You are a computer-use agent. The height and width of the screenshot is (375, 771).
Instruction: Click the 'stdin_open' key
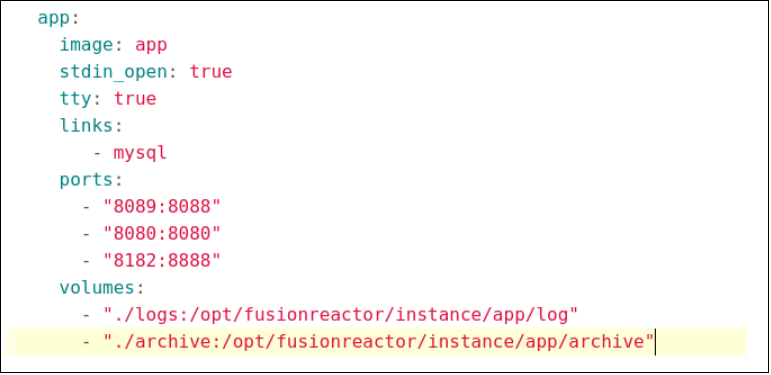point(114,72)
